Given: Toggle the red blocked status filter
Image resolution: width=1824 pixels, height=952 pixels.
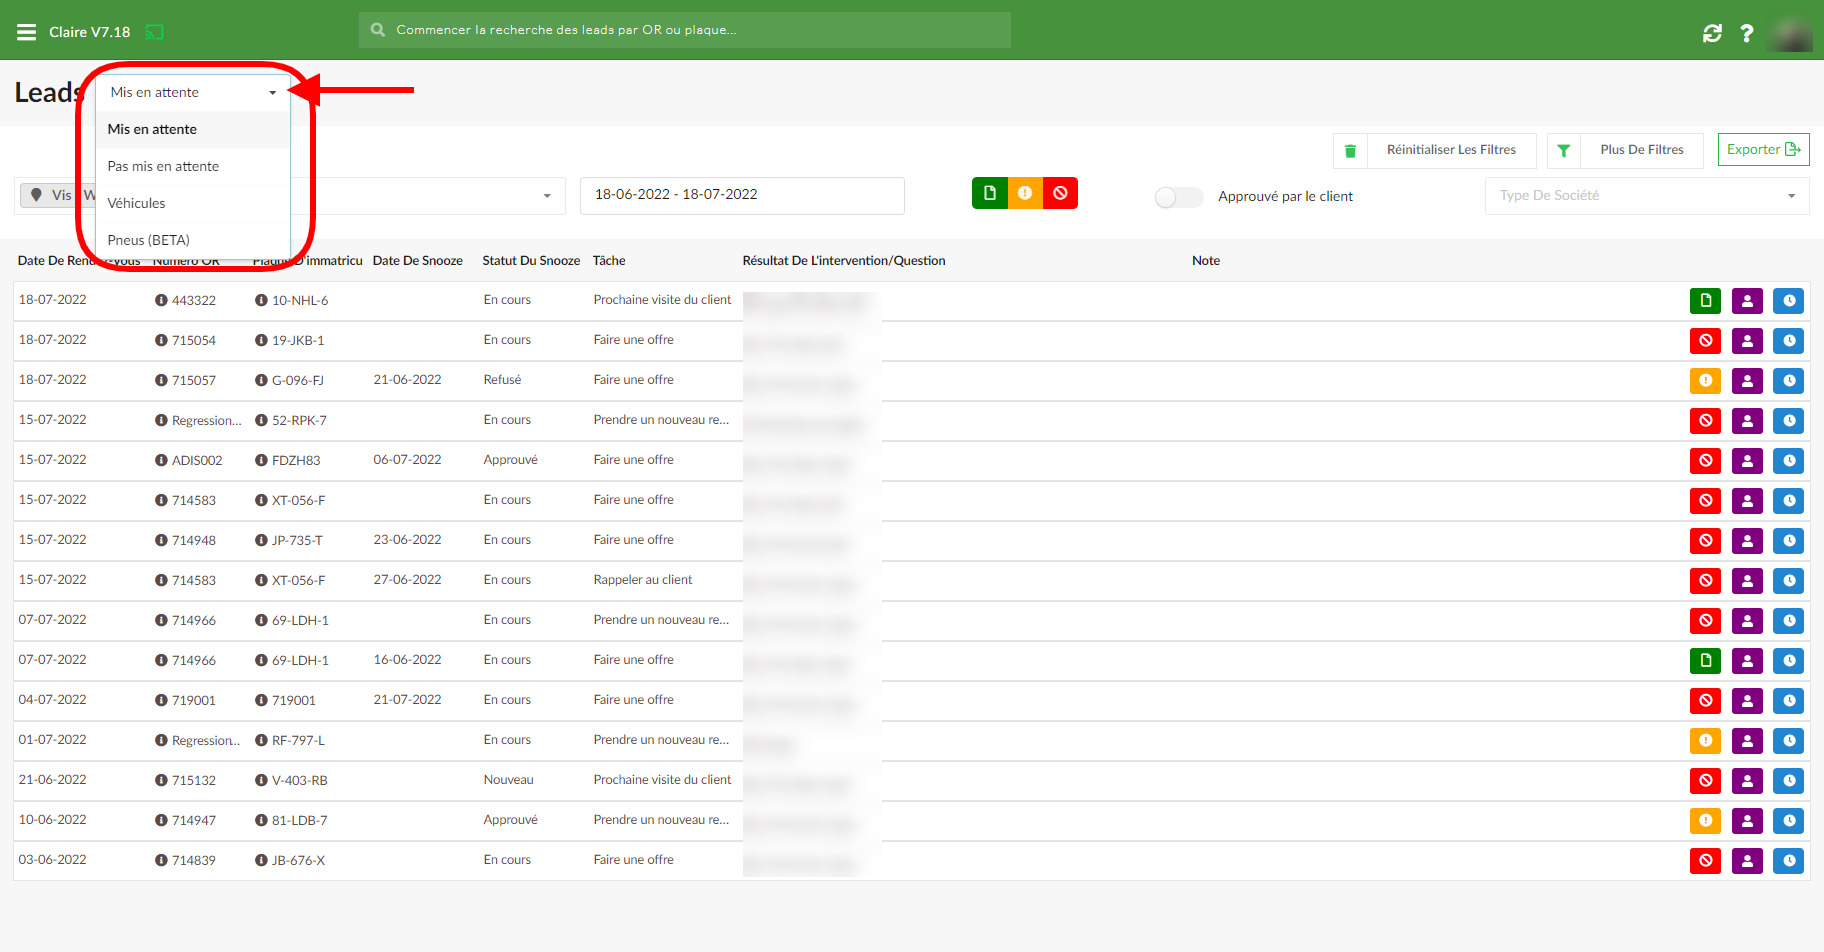Looking at the screenshot, I should (x=1060, y=193).
